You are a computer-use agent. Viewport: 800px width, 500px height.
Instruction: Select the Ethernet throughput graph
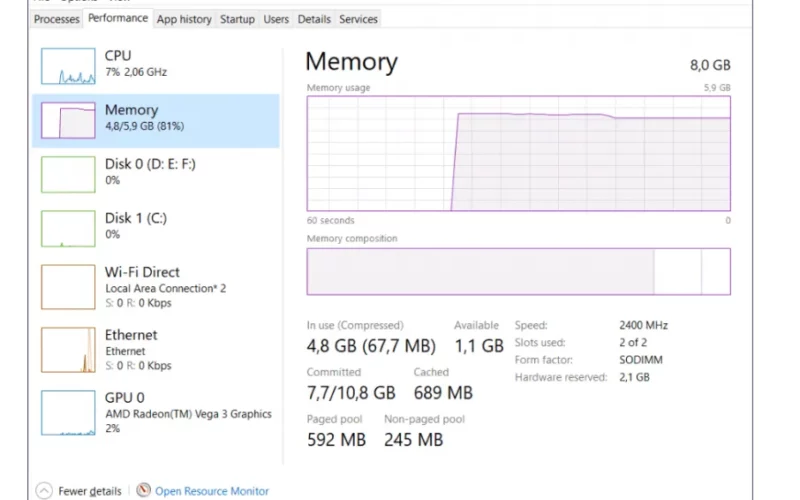pos(68,350)
